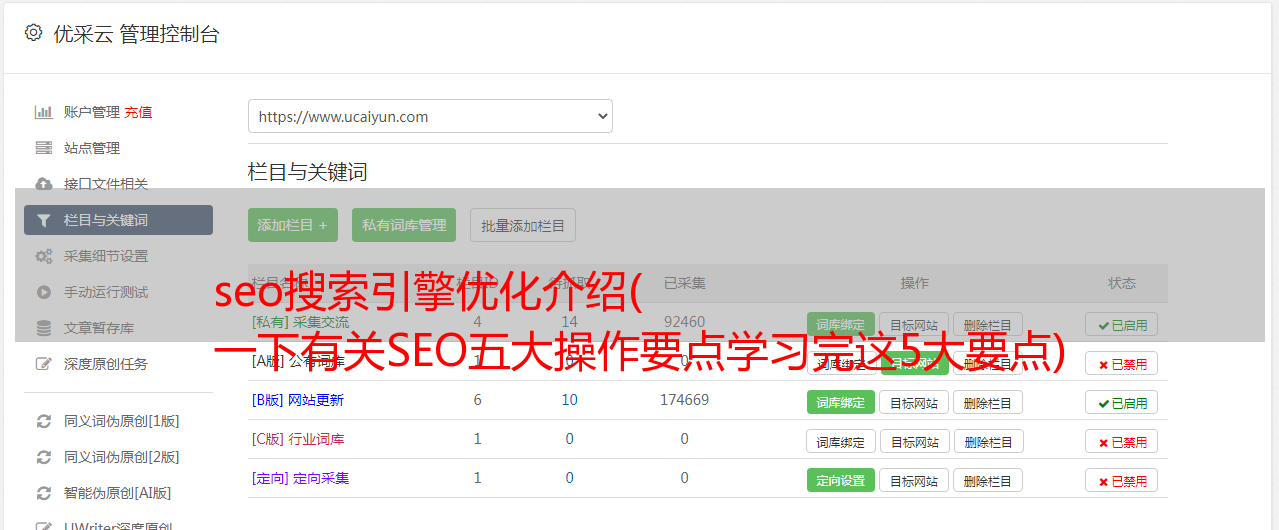Click 词库绑定 for the 行业词库 row

click(841, 441)
